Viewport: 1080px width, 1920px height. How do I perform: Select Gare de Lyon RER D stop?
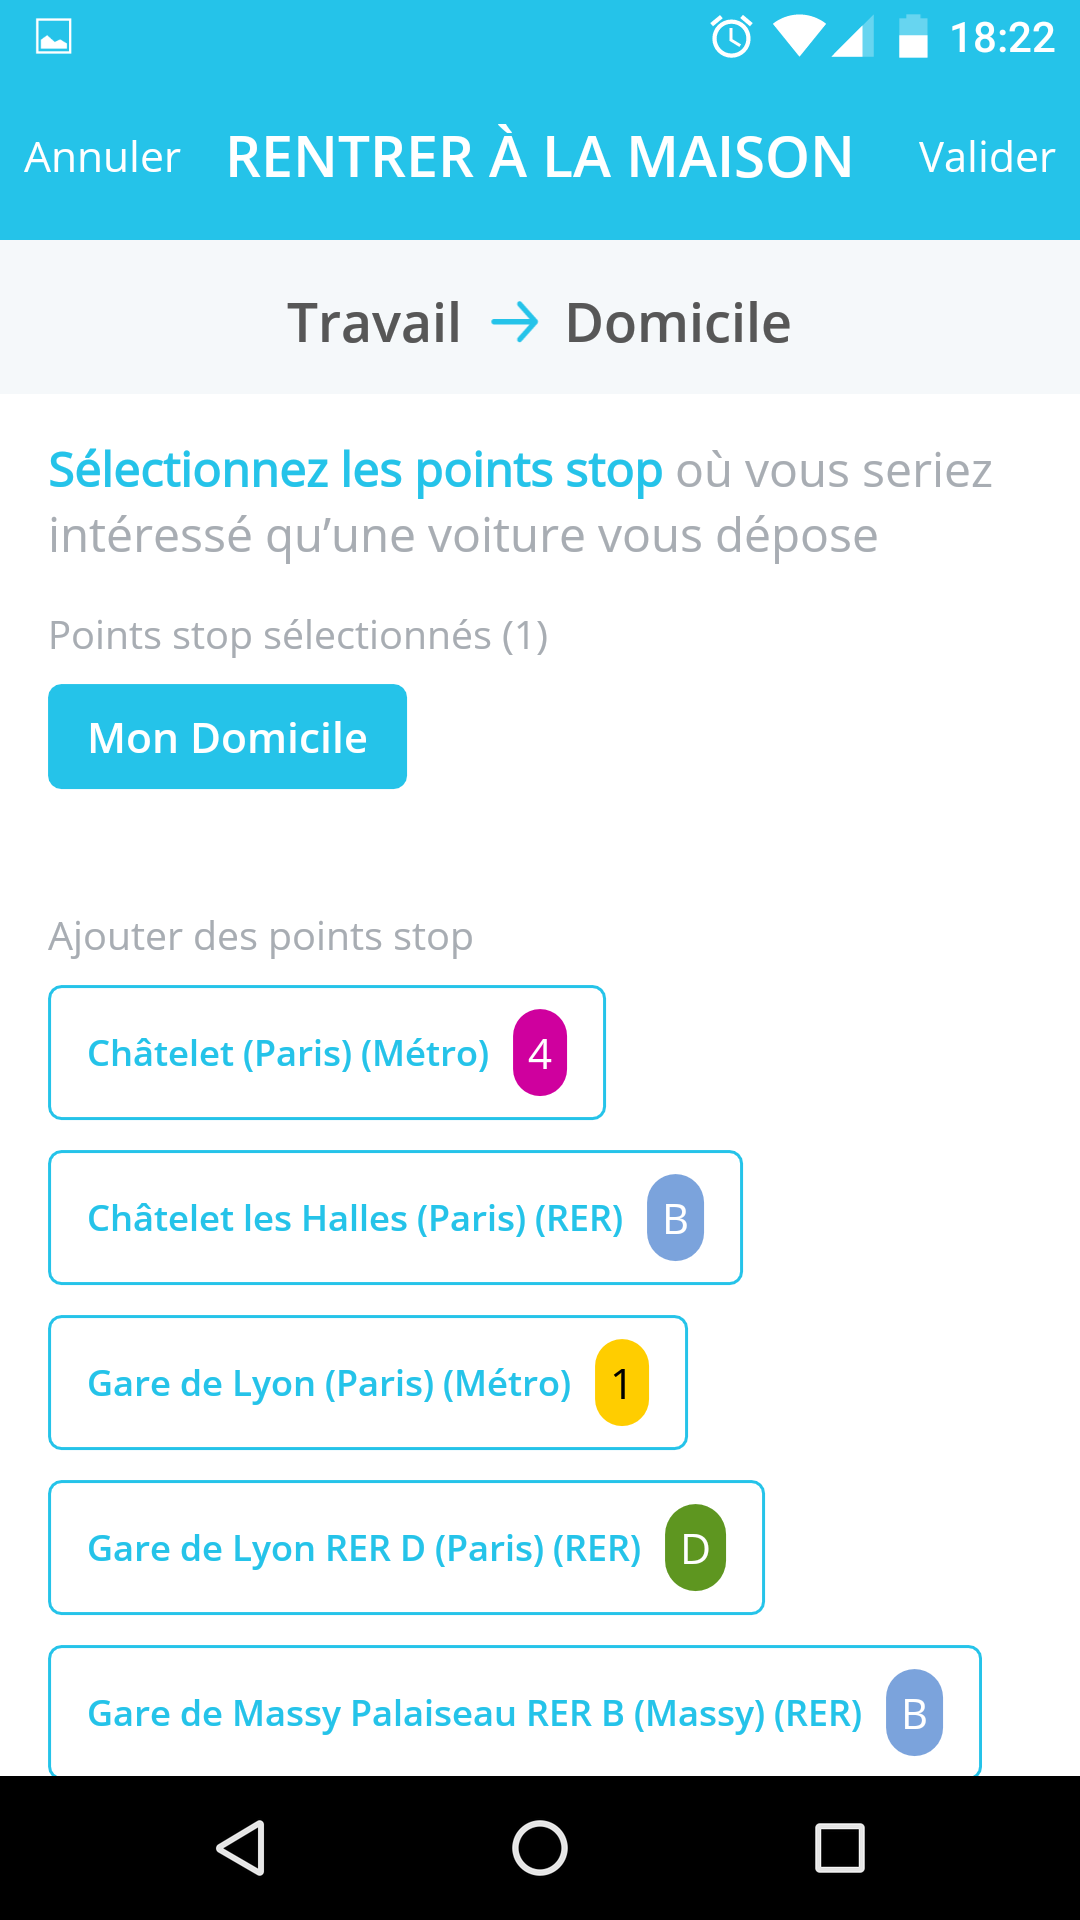[x=364, y=1548]
